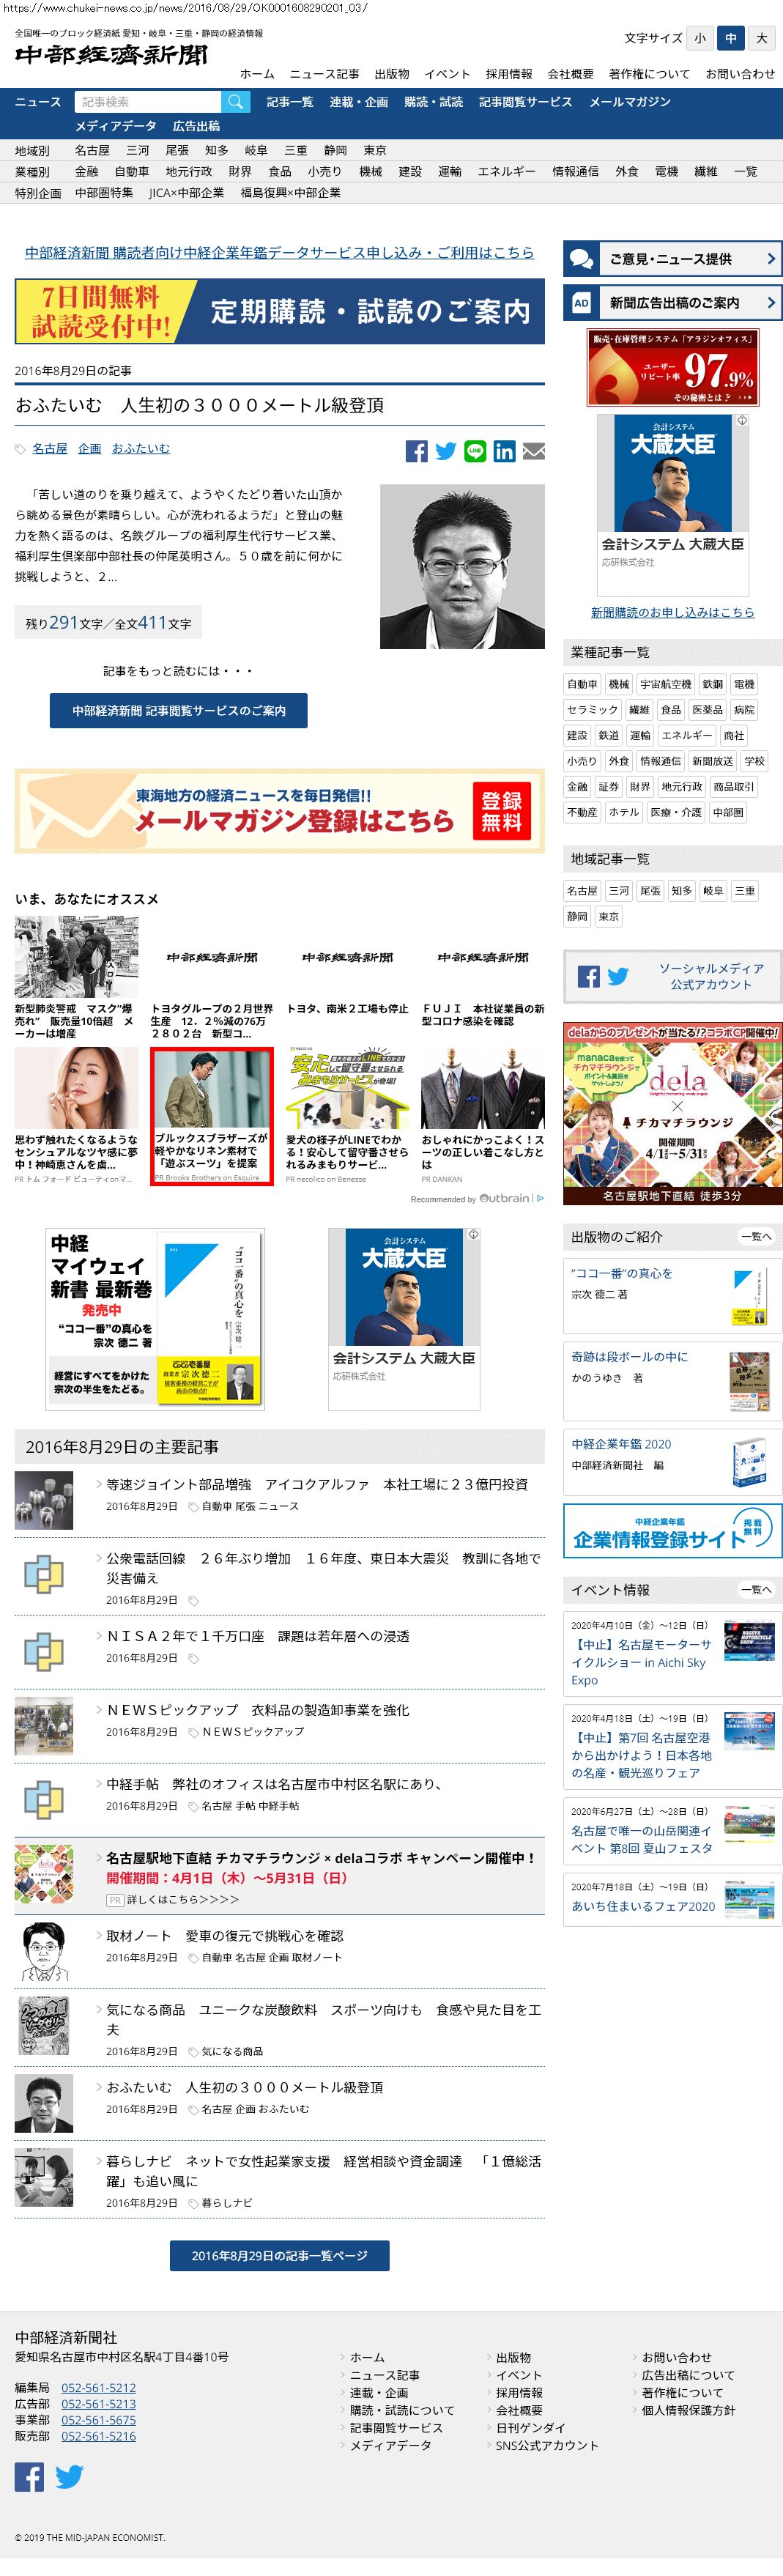This screenshot has height=2576, width=783.
Task: Select 広告出稿 nav item
Action: coord(196,126)
